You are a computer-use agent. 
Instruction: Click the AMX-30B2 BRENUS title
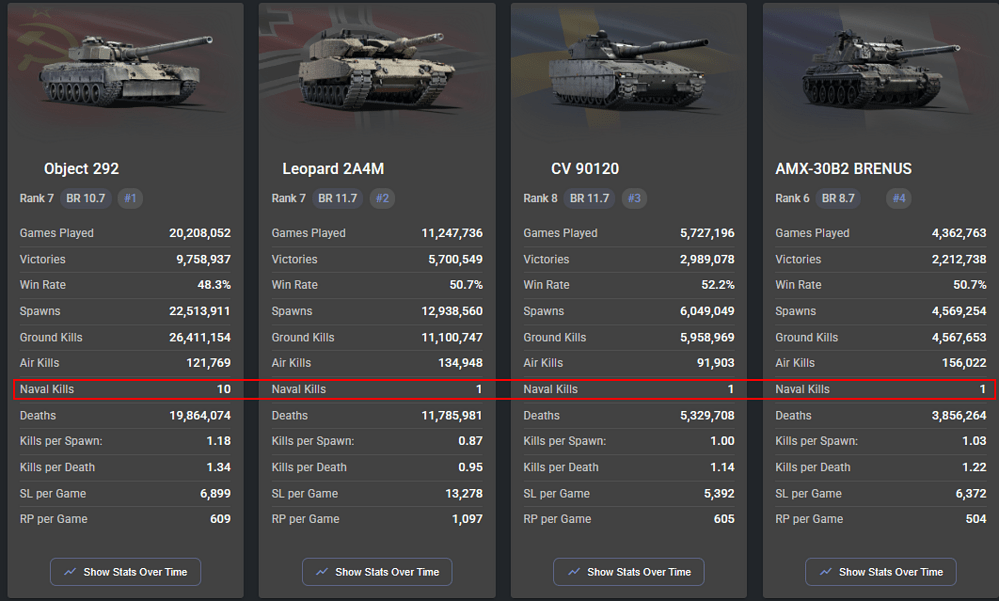pyautogui.click(x=843, y=169)
